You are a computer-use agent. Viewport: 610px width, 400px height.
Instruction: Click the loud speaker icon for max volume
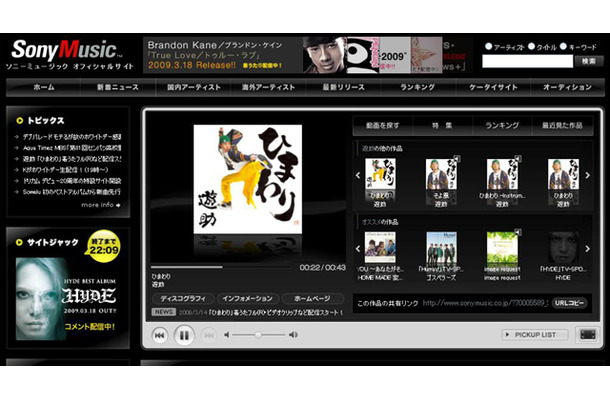293,335
